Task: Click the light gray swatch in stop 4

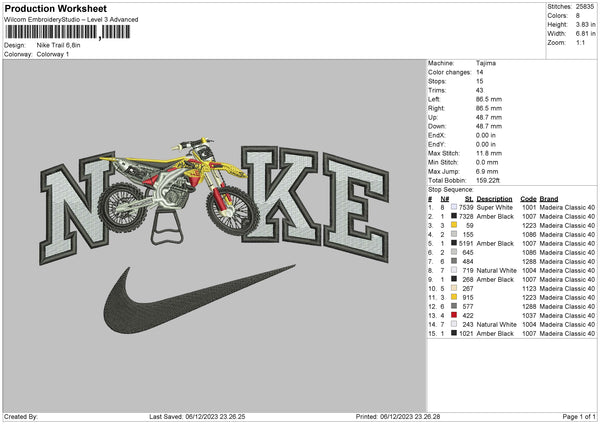Action: tap(454, 234)
